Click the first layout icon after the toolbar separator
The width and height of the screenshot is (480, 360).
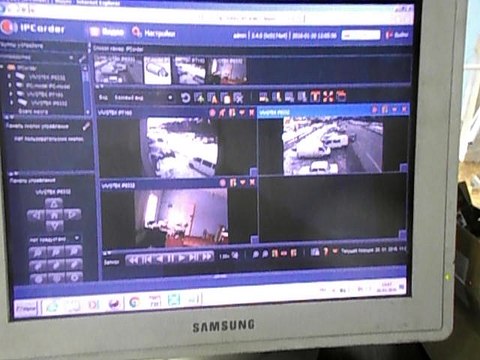point(264,97)
